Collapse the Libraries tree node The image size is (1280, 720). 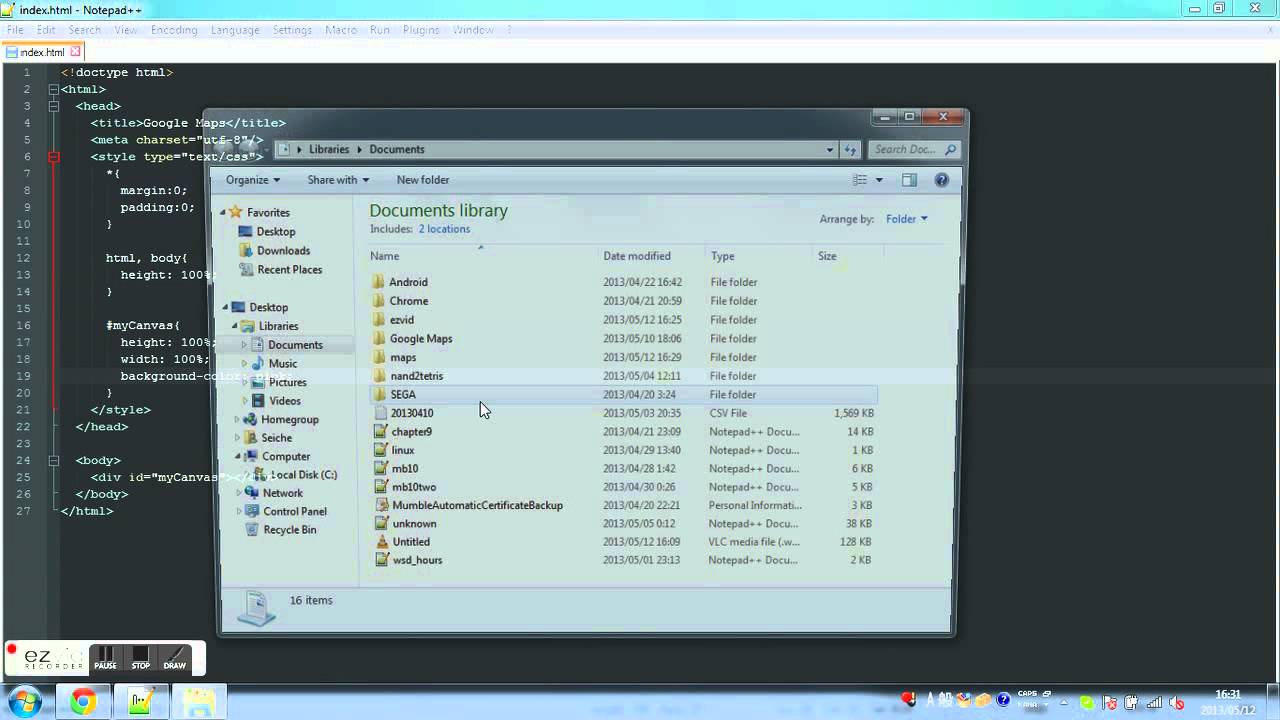tap(235, 326)
